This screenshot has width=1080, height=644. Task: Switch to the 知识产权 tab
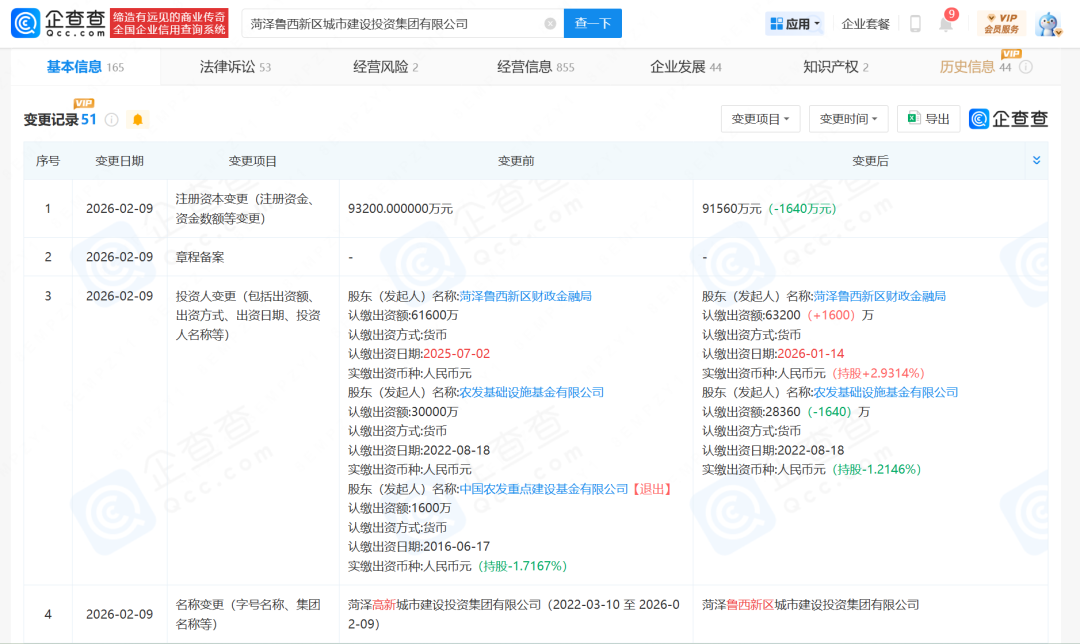click(836, 67)
